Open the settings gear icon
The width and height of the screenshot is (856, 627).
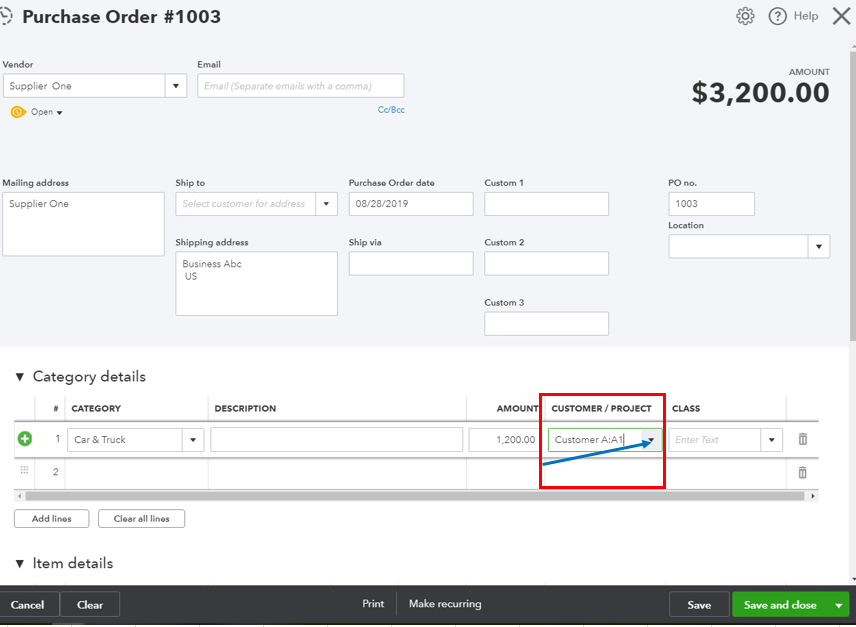745,16
